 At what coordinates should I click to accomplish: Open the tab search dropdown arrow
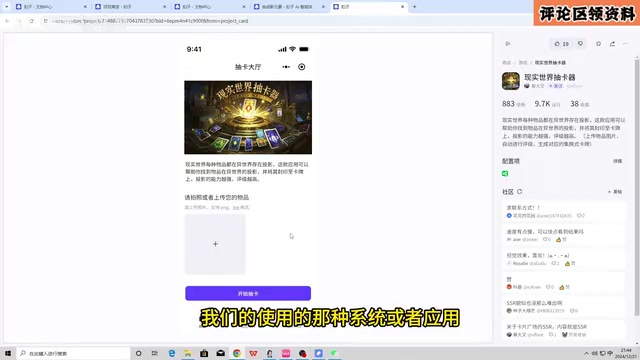click(6, 7)
